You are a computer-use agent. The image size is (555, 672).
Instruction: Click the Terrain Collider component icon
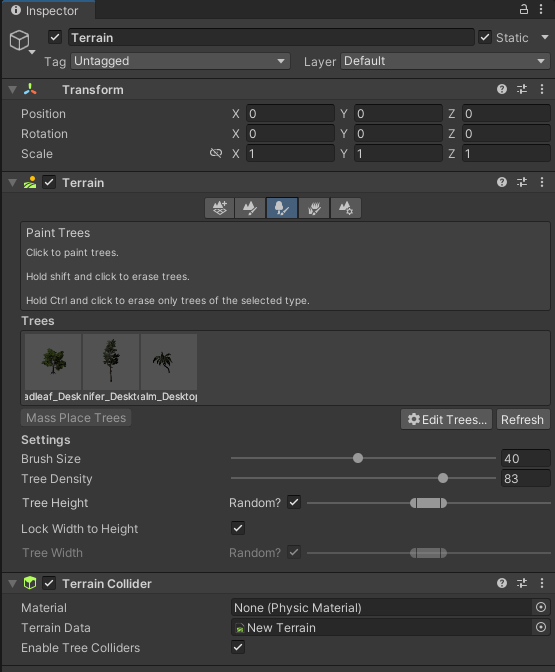[30, 583]
